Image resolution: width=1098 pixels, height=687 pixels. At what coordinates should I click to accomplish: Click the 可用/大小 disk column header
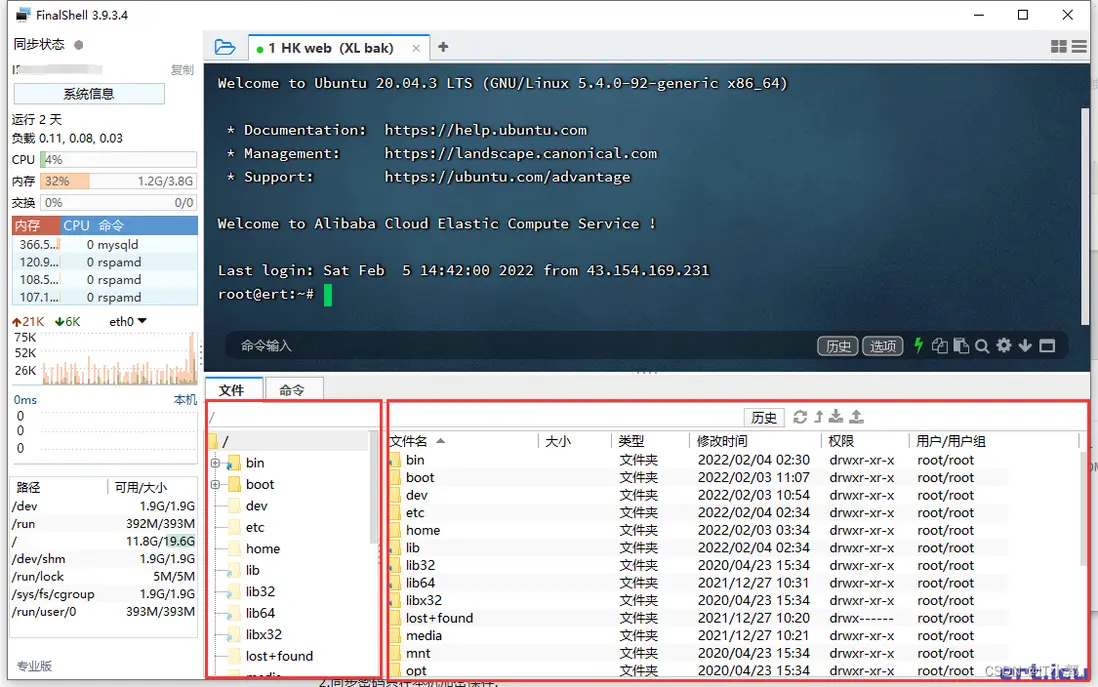pos(152,487)
